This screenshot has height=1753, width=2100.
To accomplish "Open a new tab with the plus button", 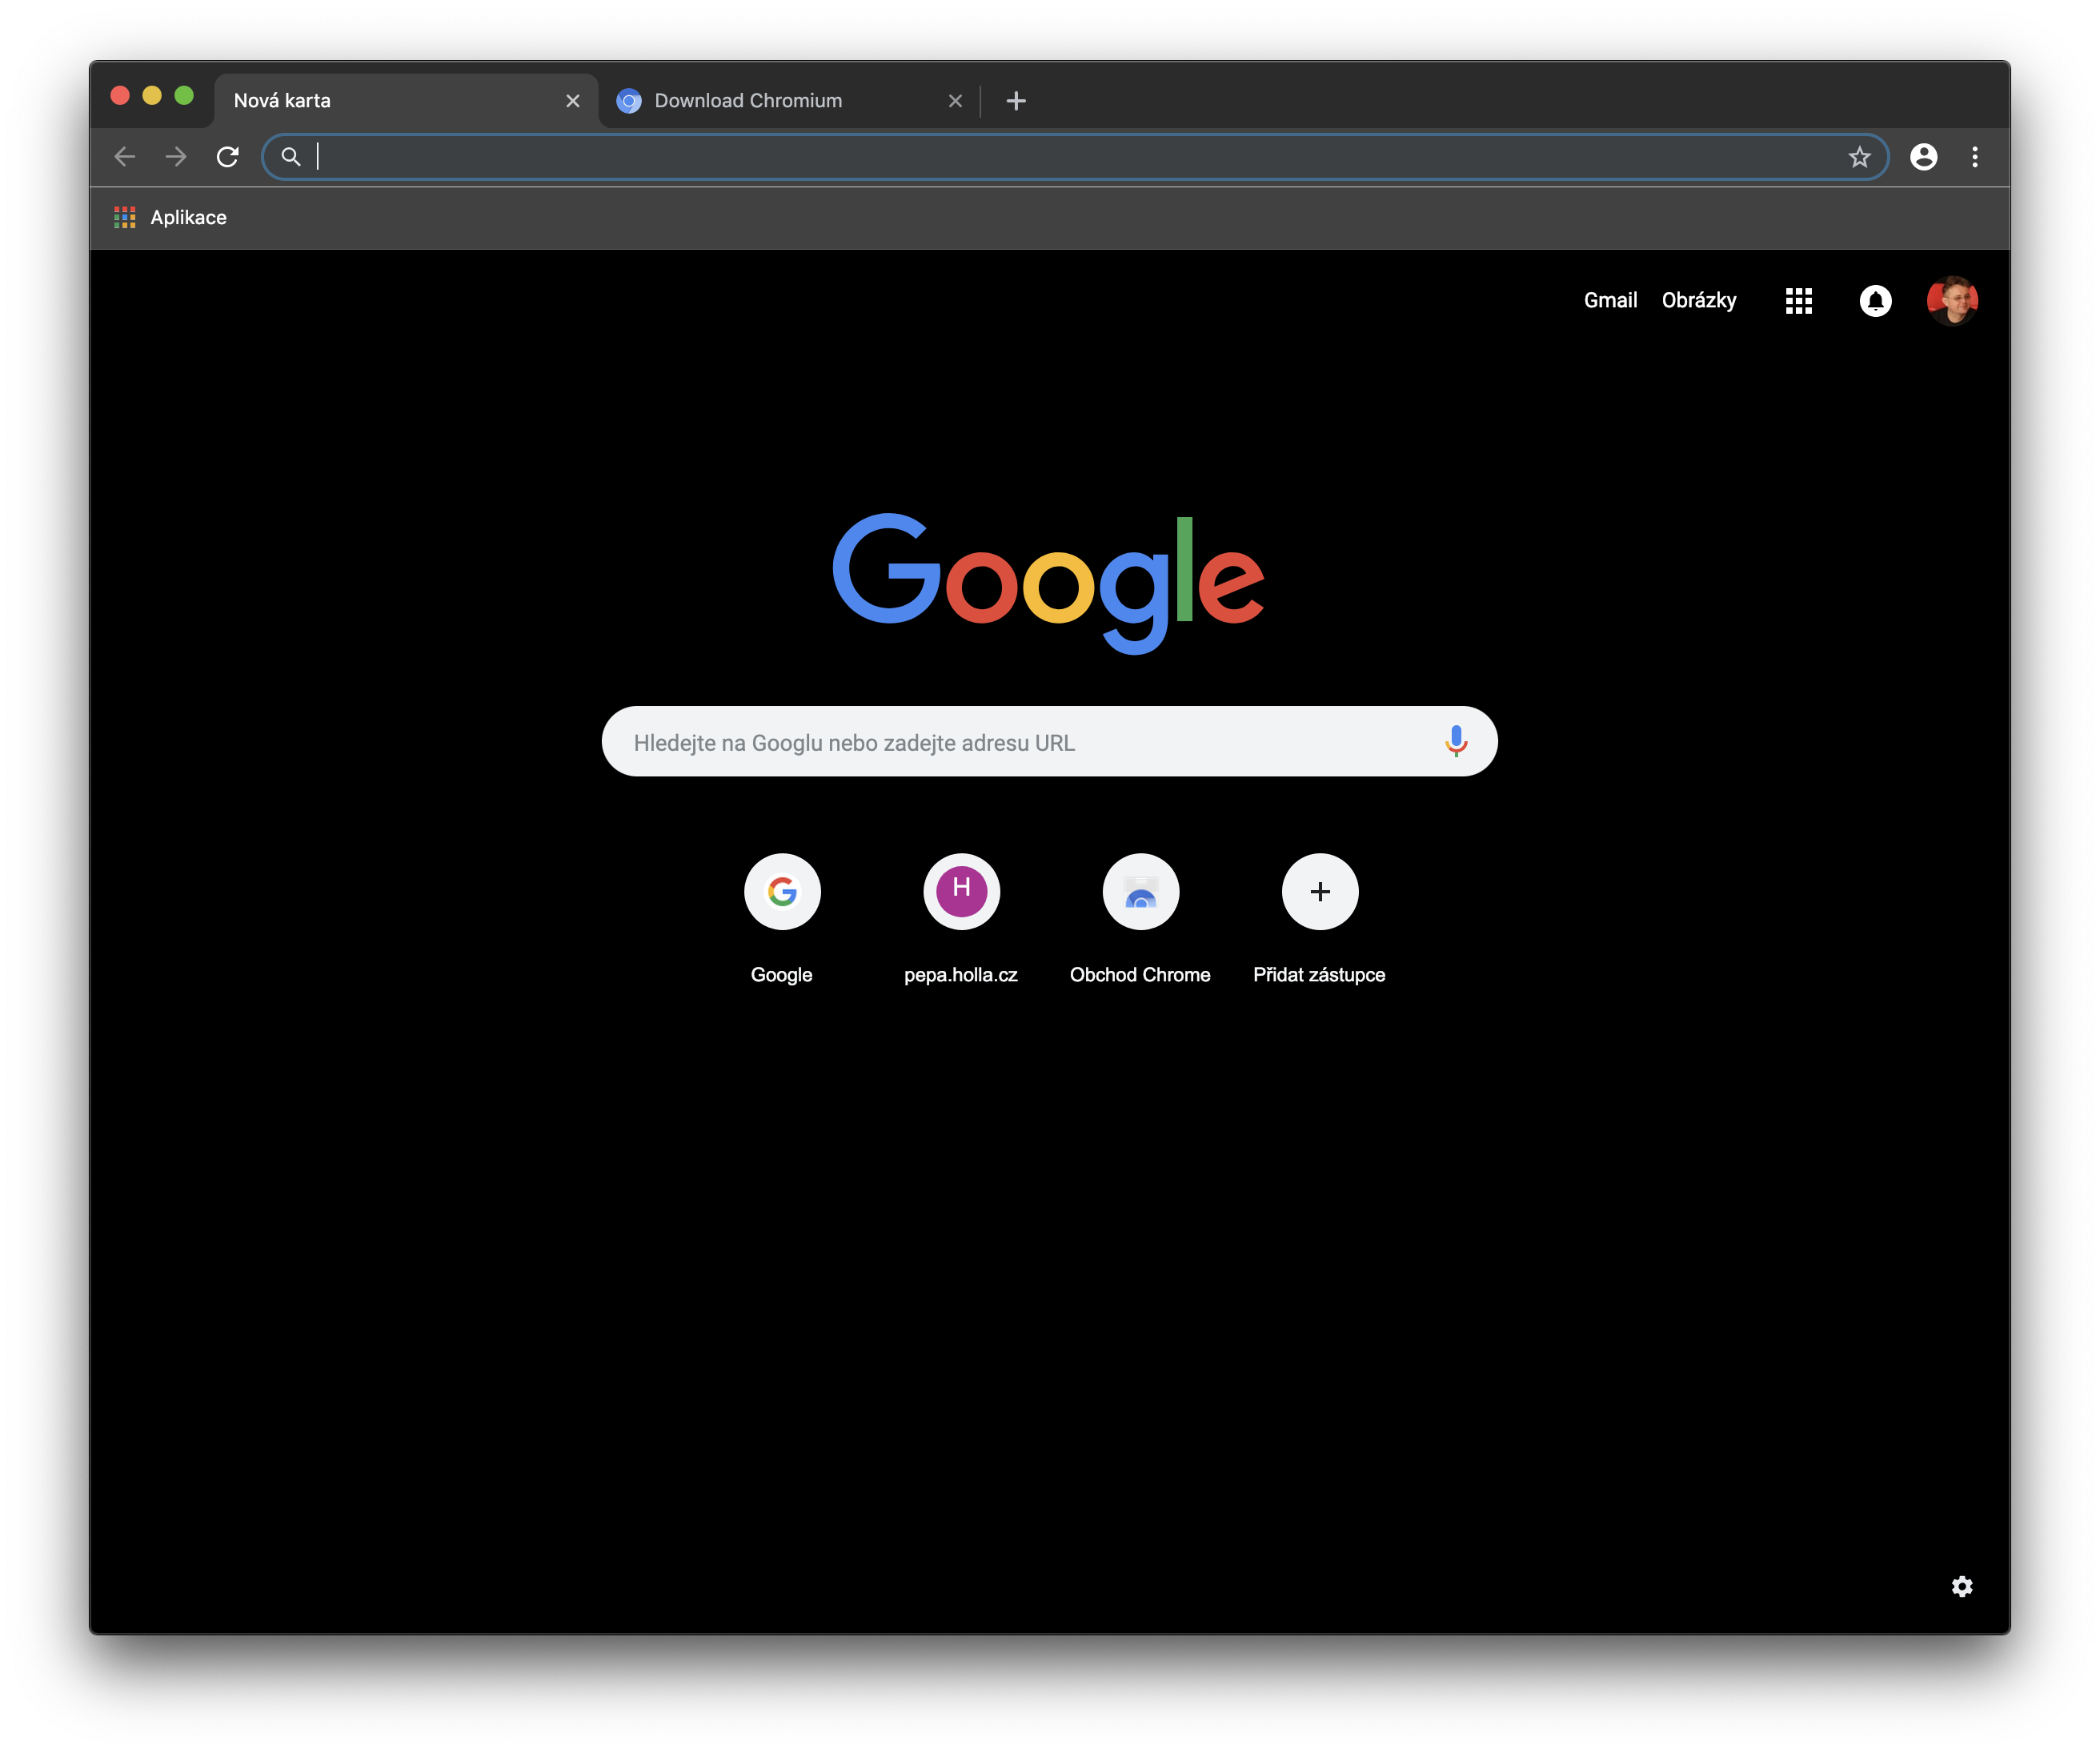I will click(x=1016, y=101).
